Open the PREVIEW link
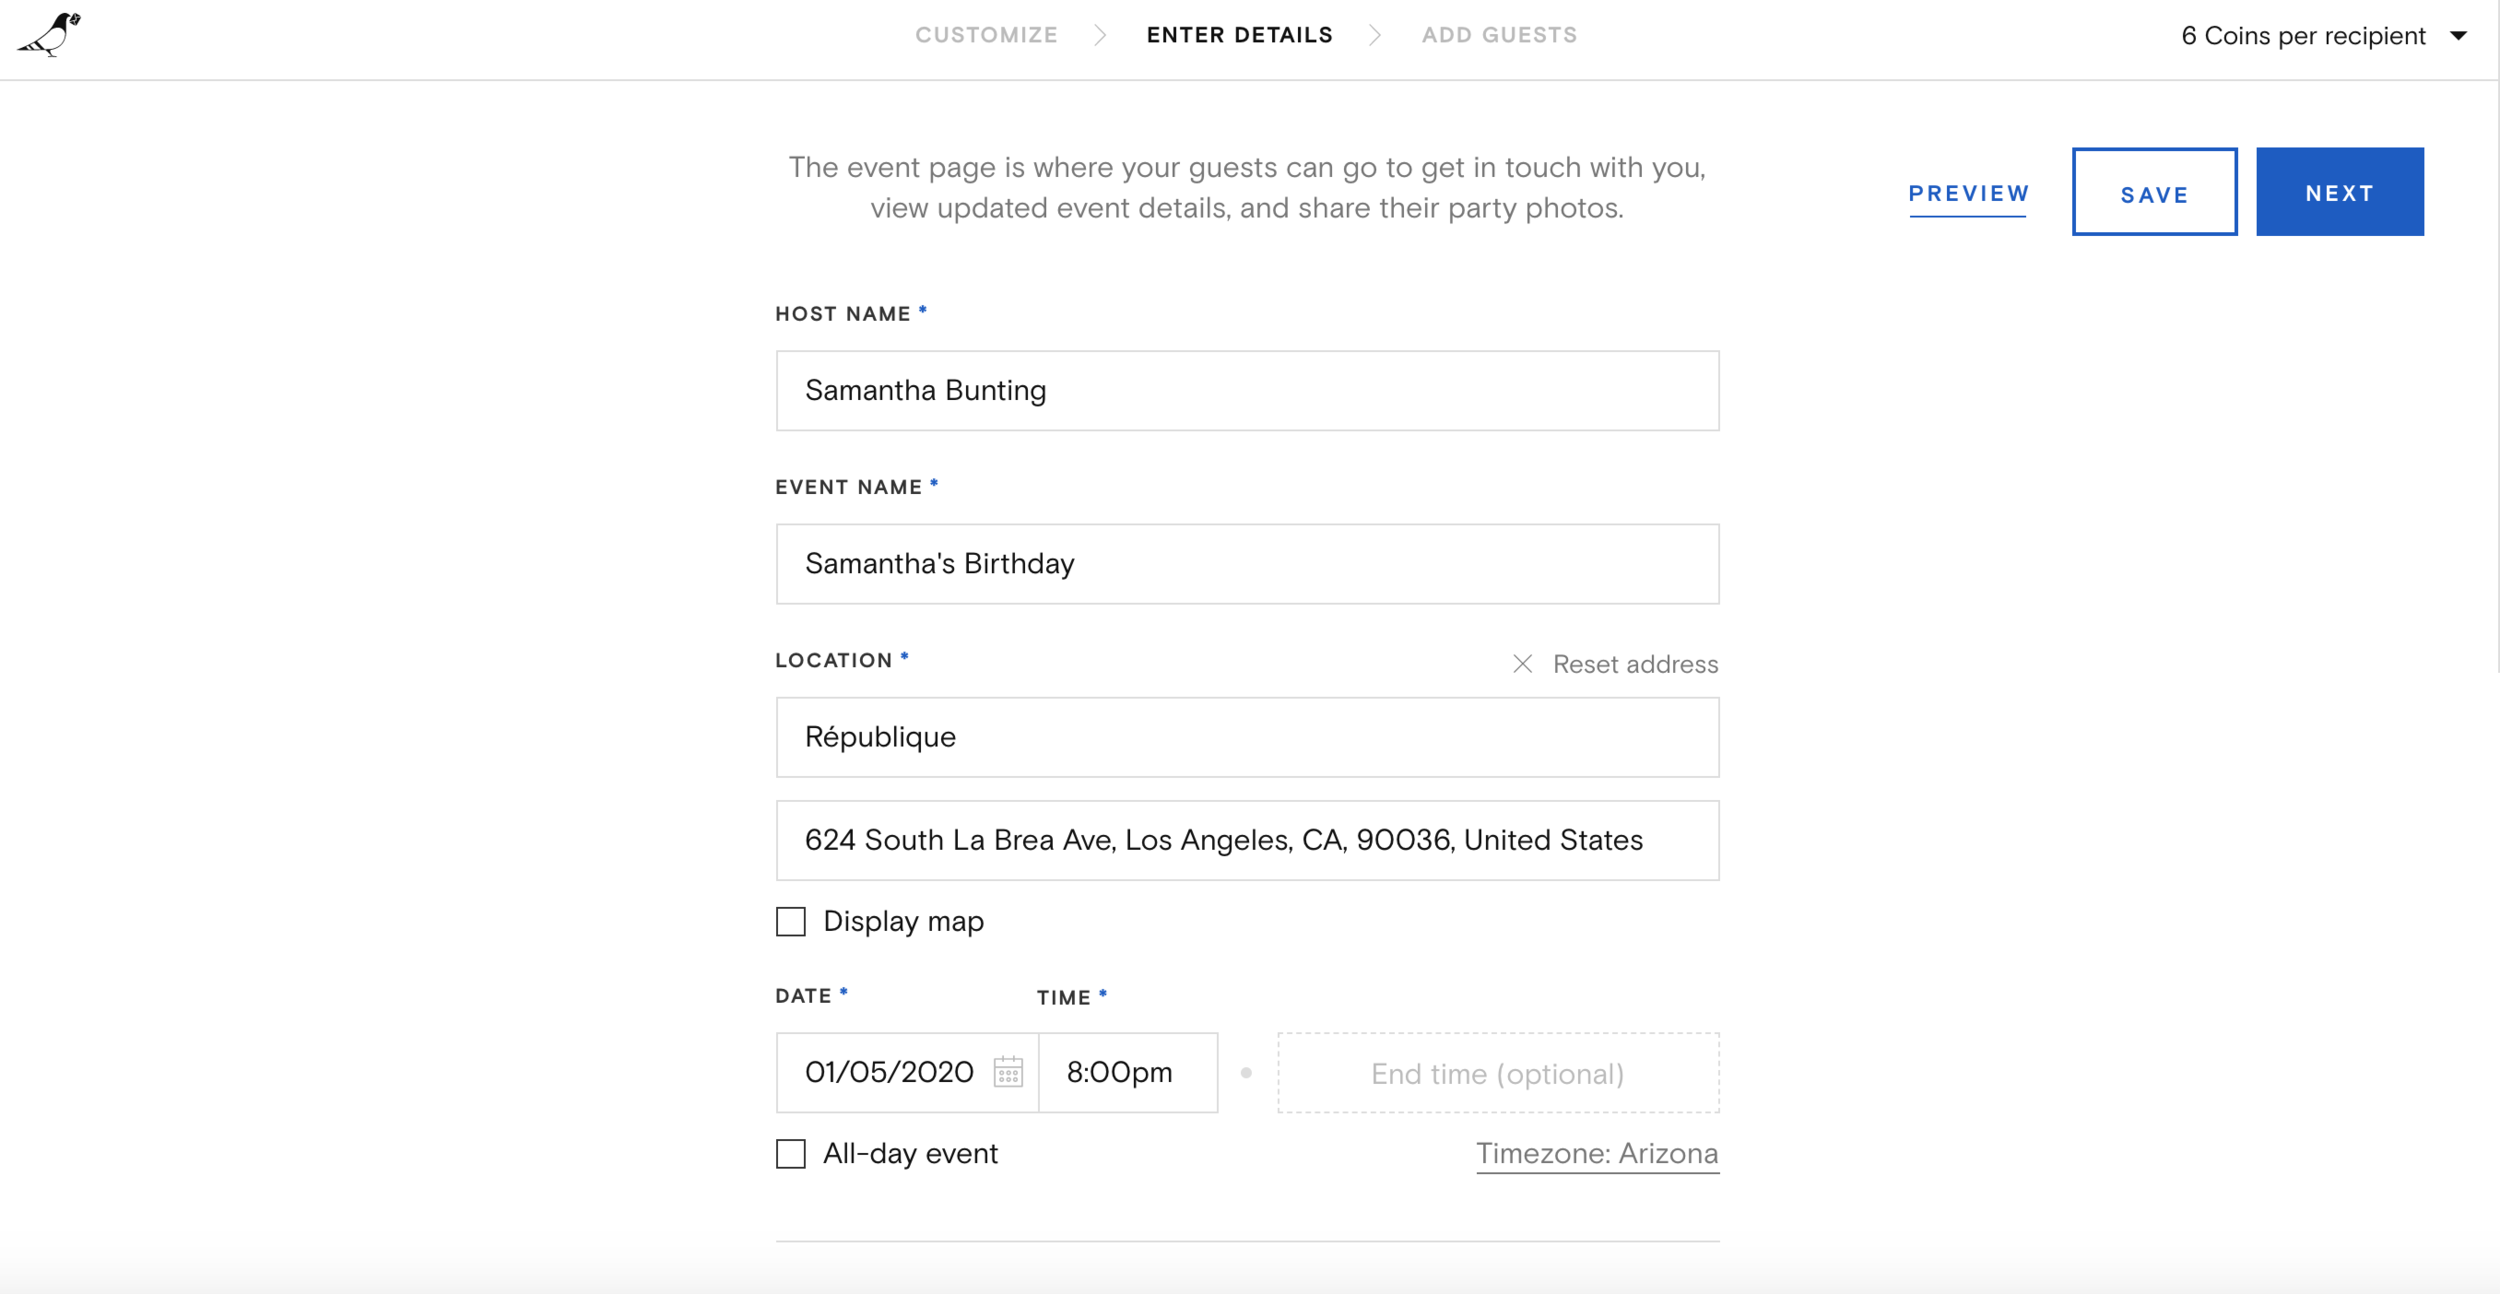This screenshot has height=1294, width=2500. (1968, 193)
